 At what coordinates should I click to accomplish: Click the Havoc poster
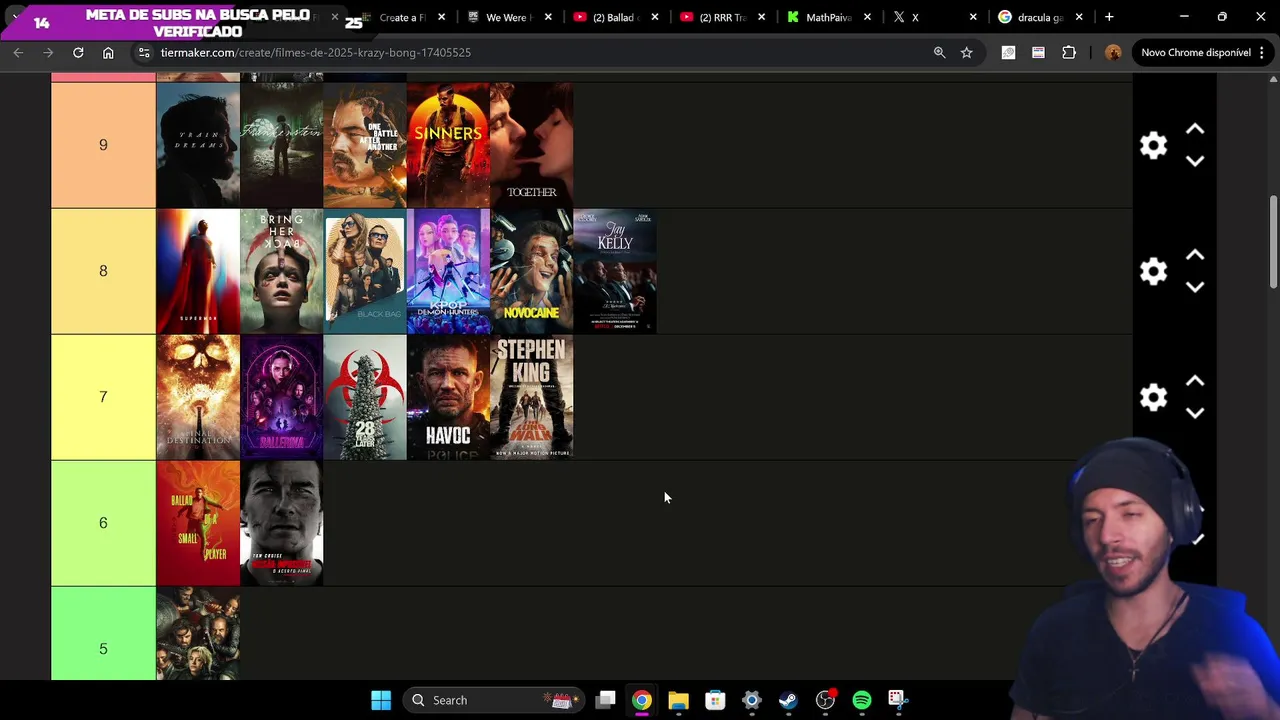click(x=448, y=397)
